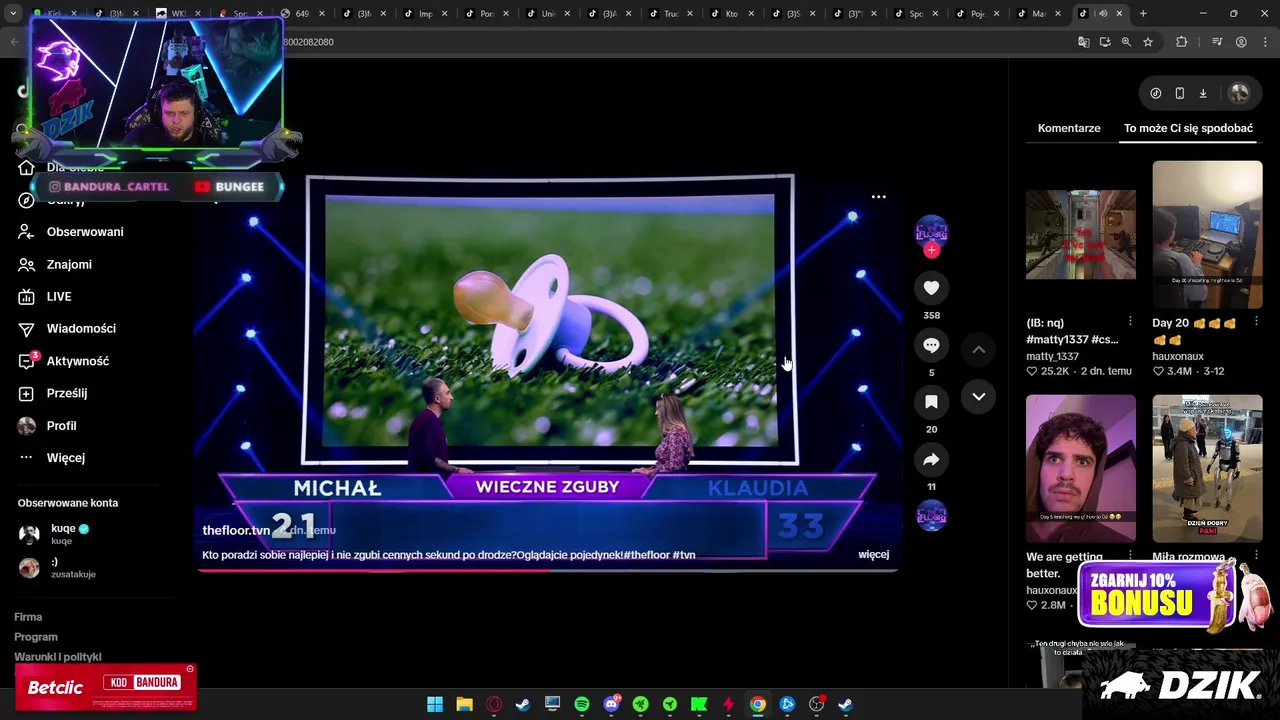Viewport: 1280px width, 720px height.
Task: Open options for the Day 20 video card
Action: 1256,322
